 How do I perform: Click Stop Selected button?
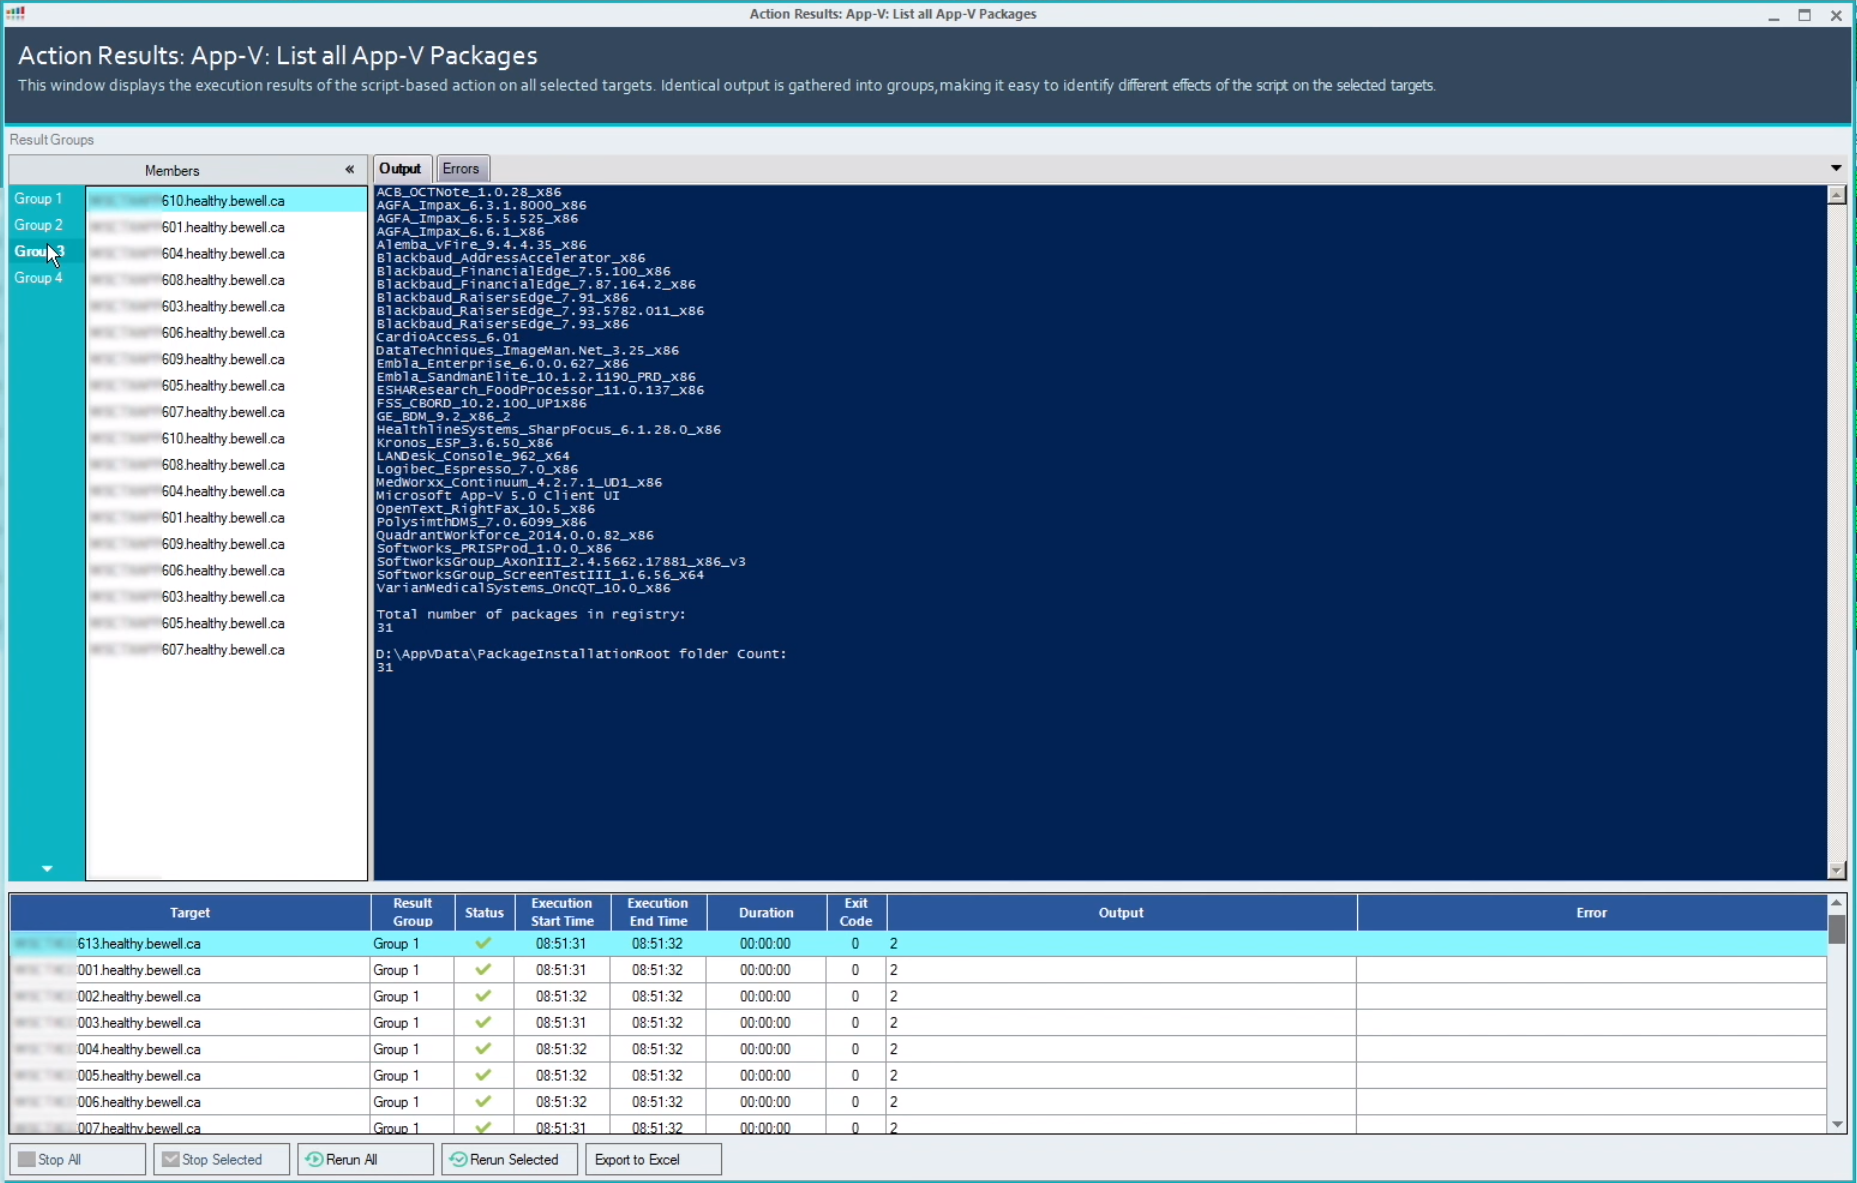(x=222, y=1159)
